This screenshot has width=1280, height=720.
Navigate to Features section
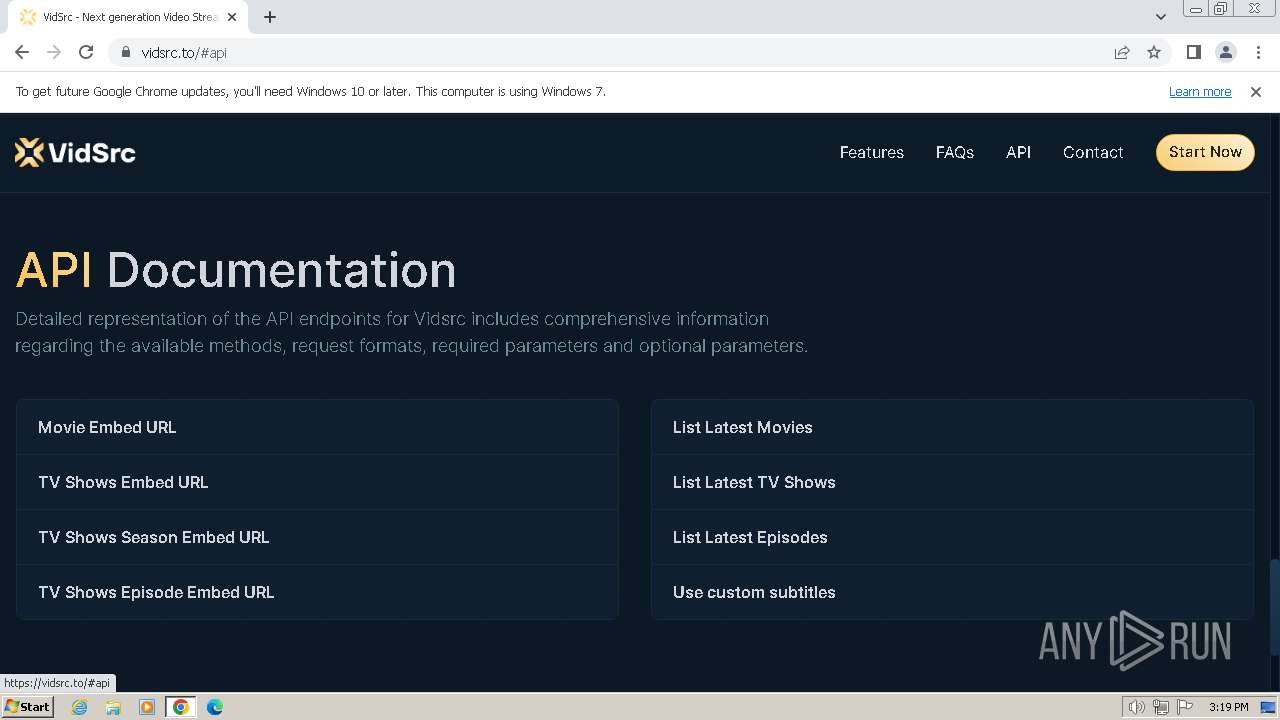pos(872,152)
